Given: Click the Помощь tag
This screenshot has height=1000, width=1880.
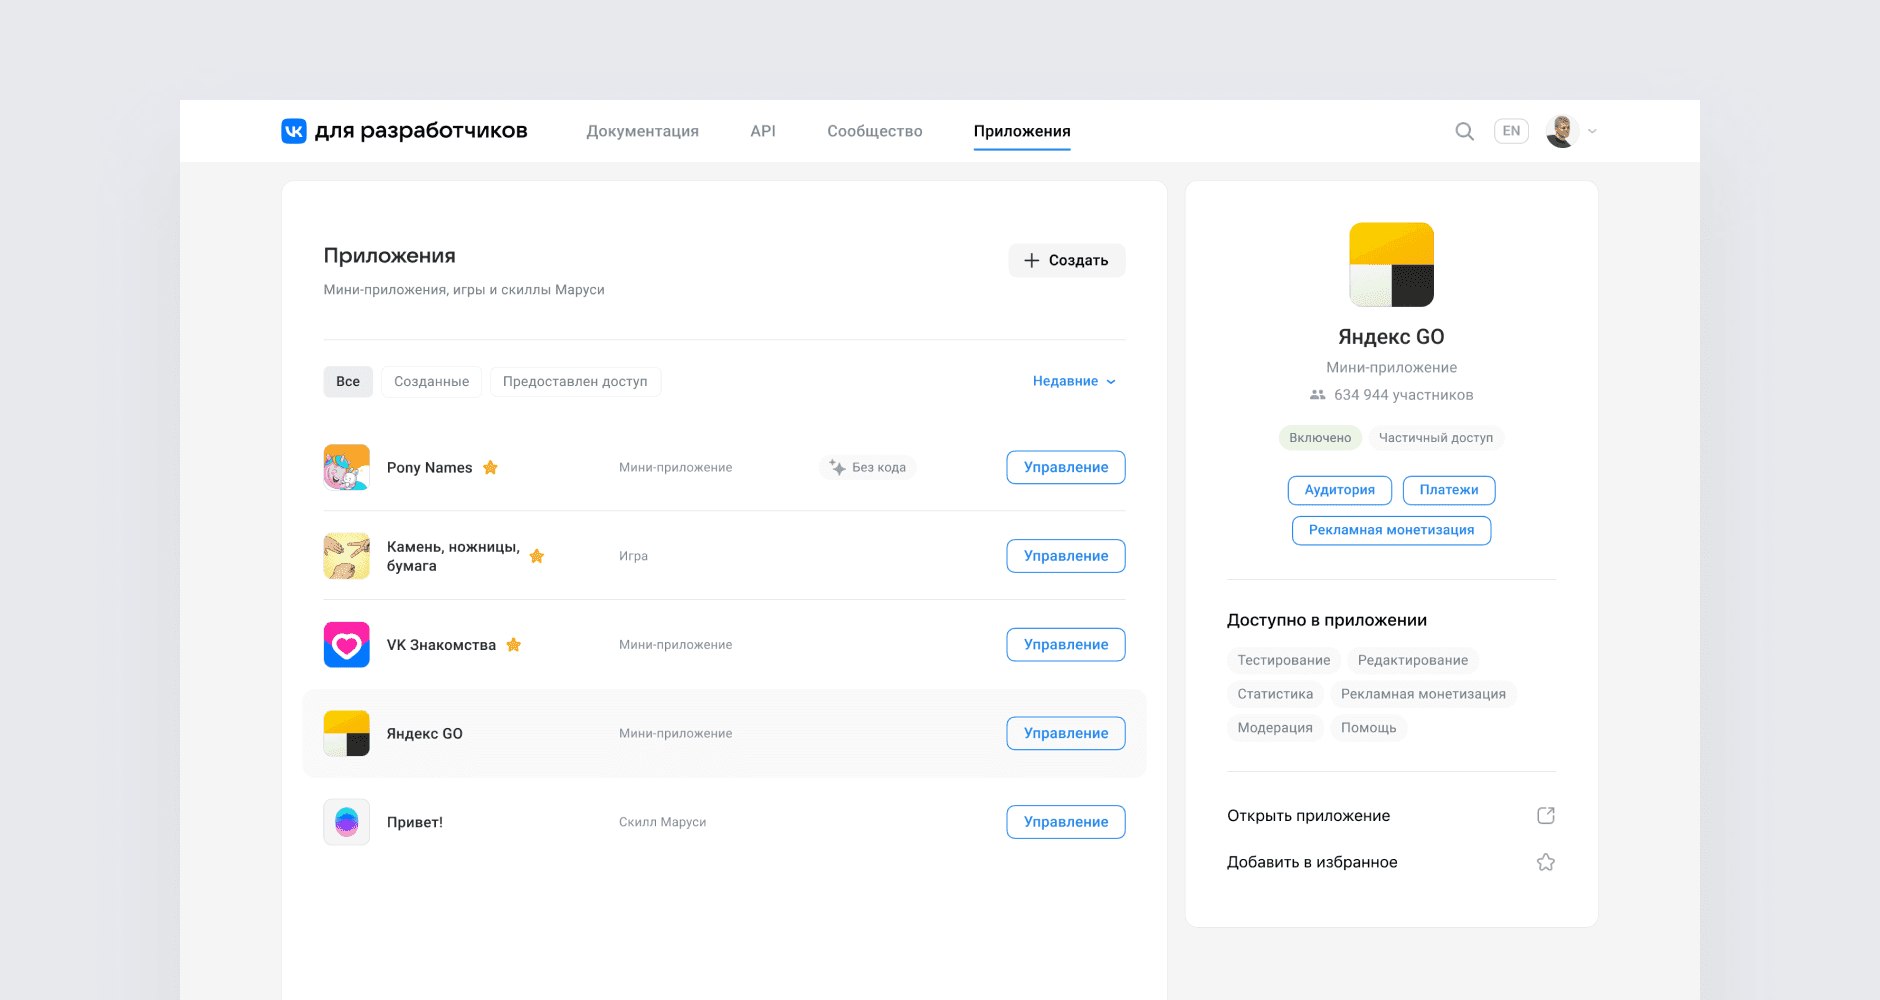Looking at the screenshot, I should (1368, 728).
